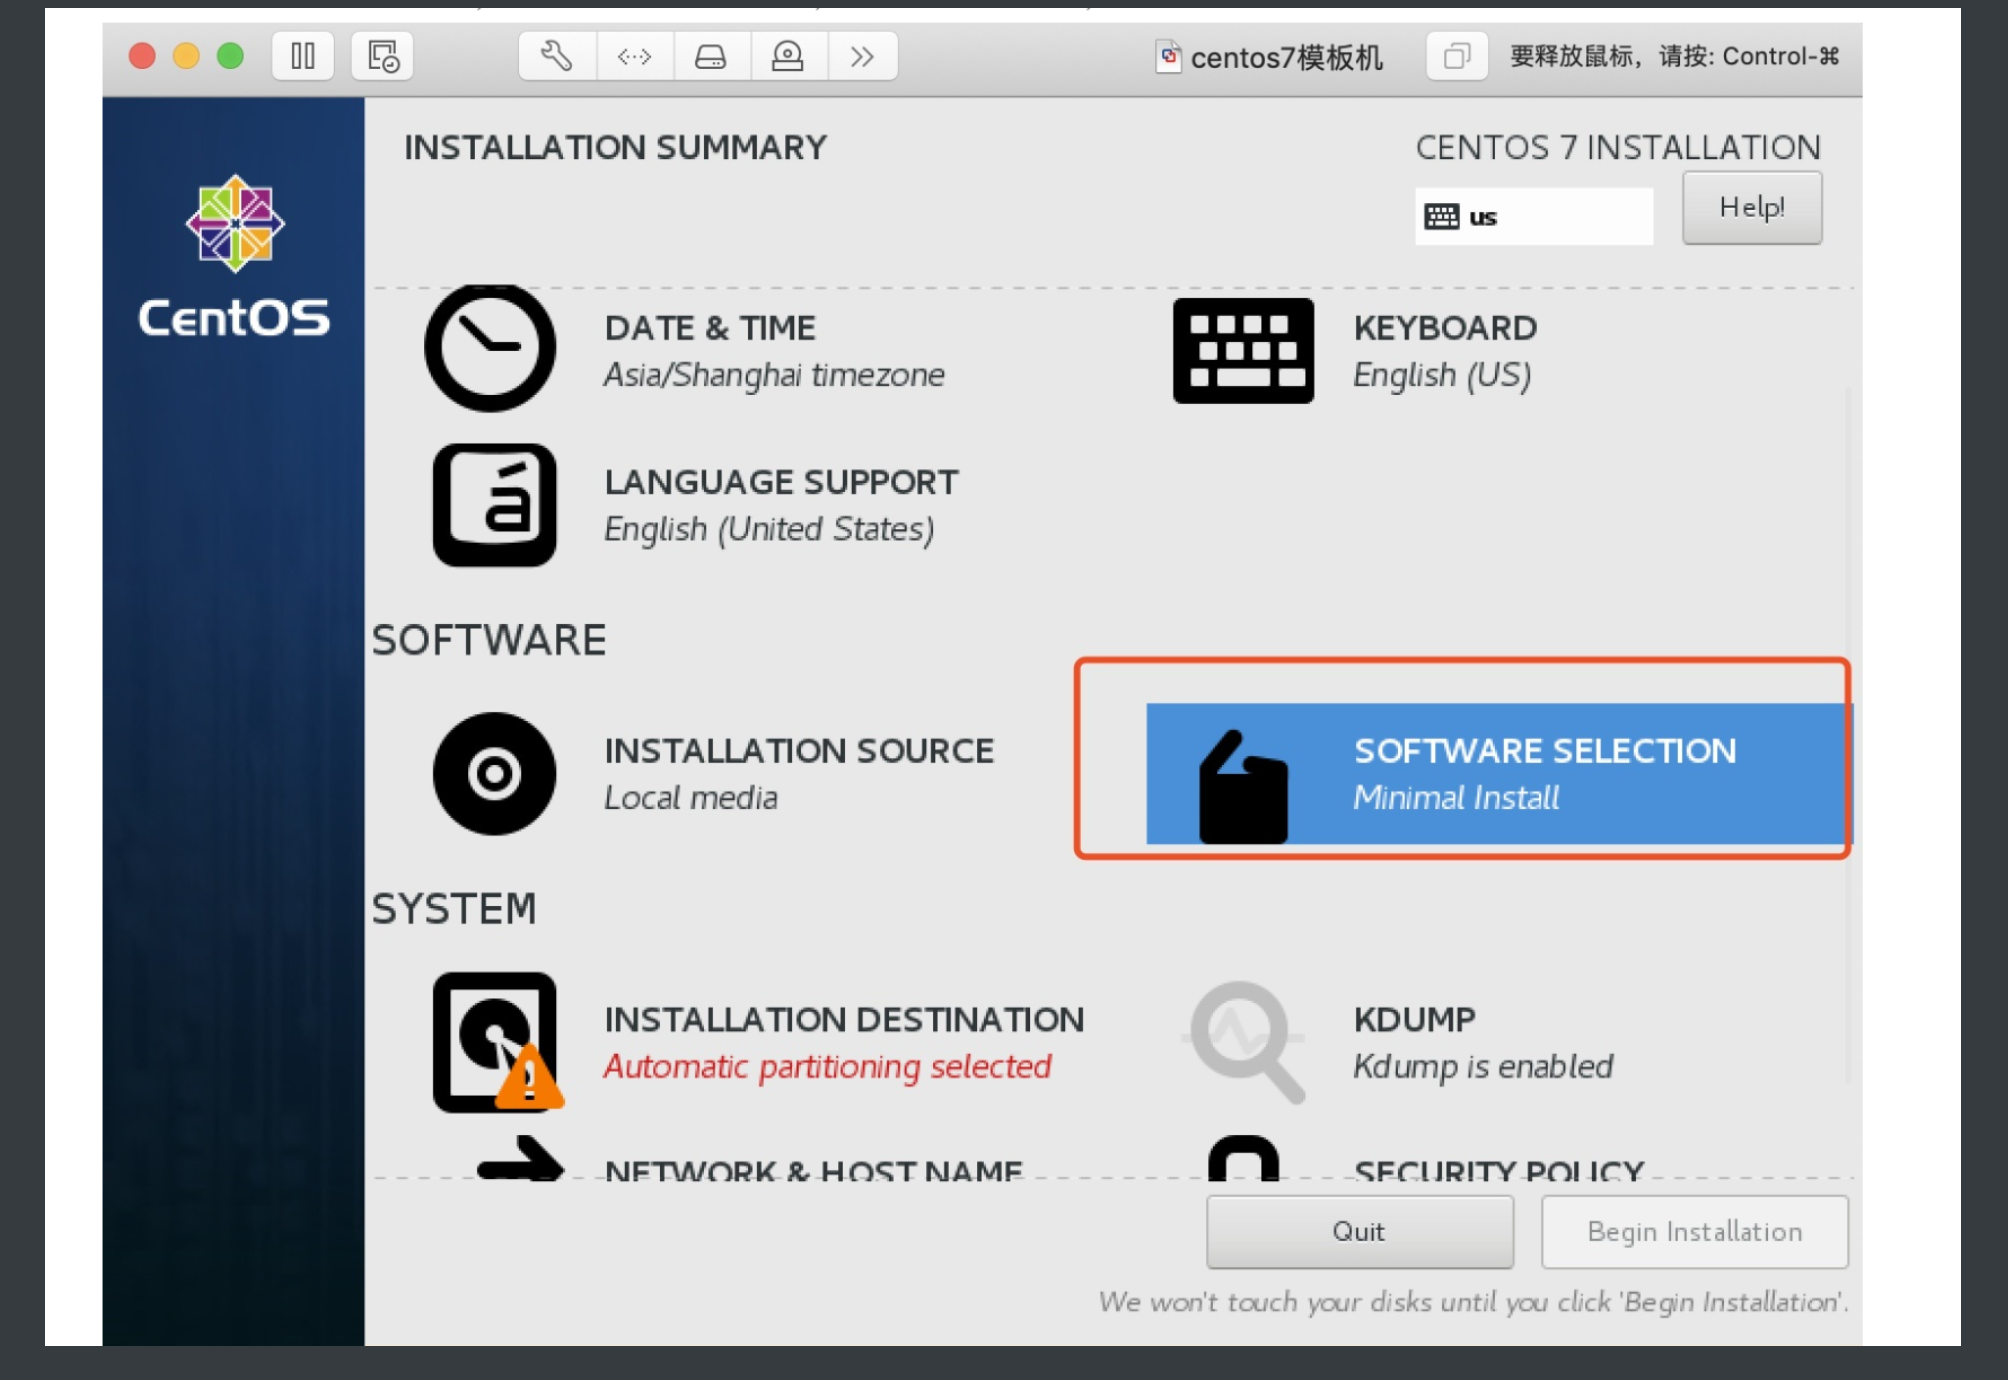Open the Kdump magnifier icon
Screen dimensions: 2008x1380
(x=1245, y=1042)
